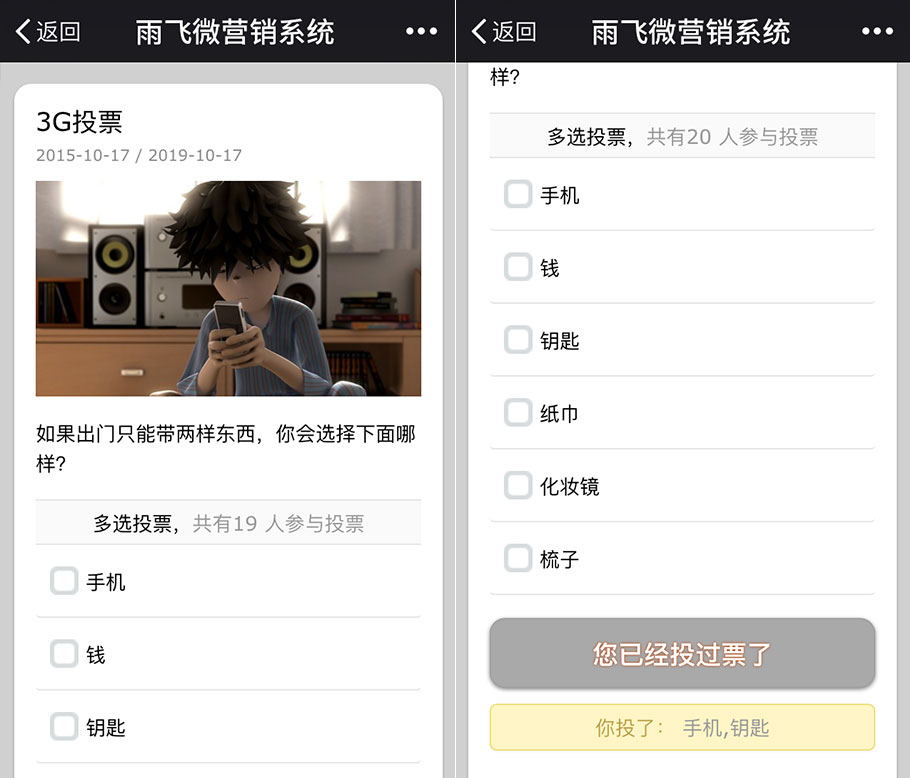Screen dimensions: 910x778
Task: Tap the 多选投票 20人 info bar
Action: [x=682, y=136]
